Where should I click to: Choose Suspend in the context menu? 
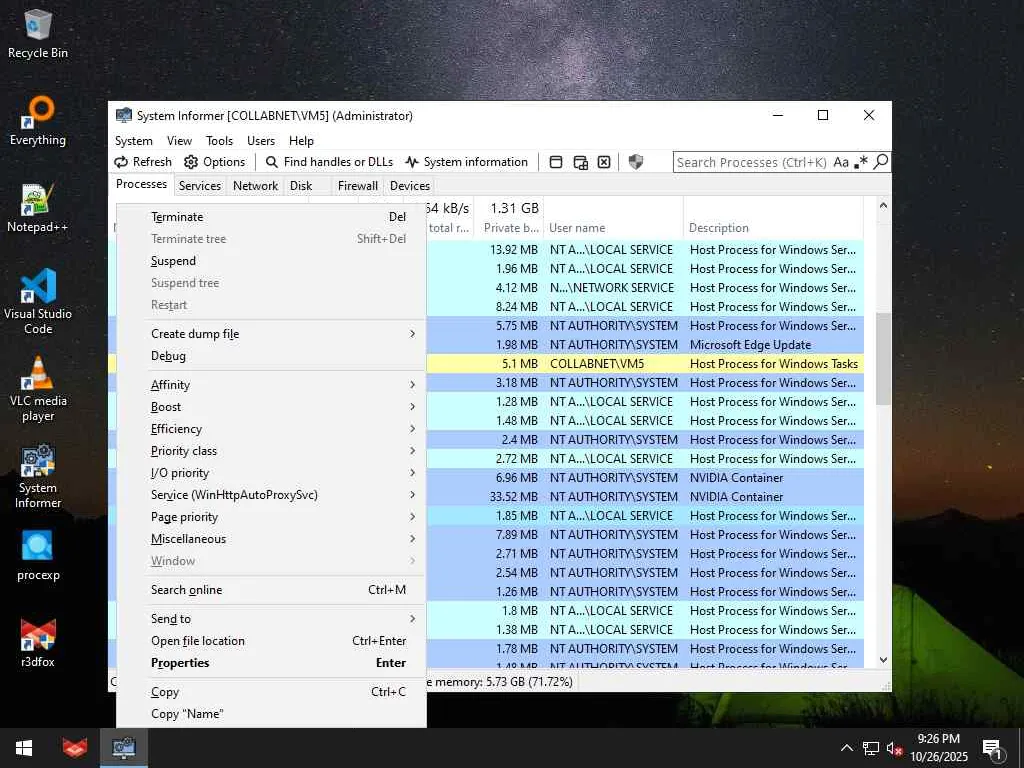pos(272,261)
